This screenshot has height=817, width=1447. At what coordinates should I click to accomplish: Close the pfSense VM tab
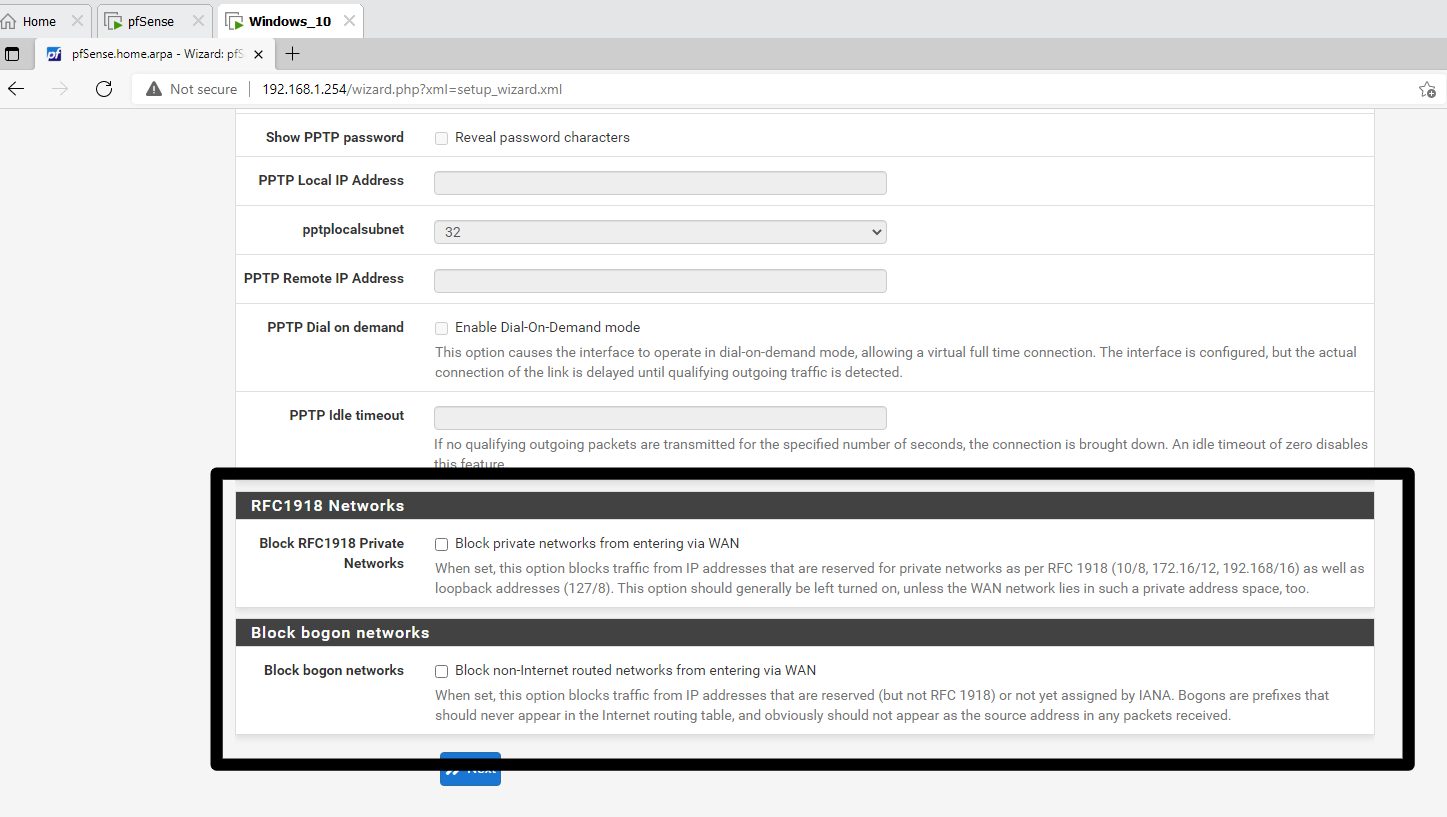point(196,21)
